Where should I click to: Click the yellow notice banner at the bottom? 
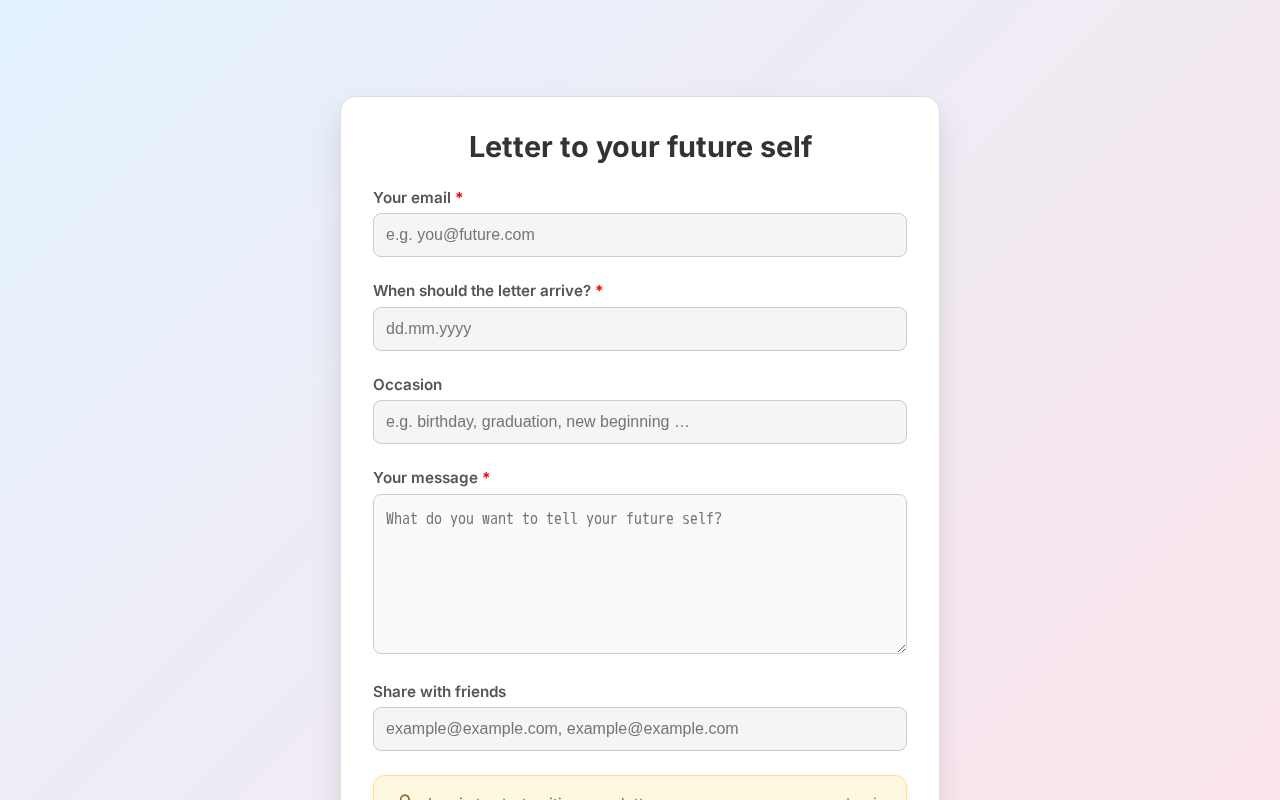(640, 790)
